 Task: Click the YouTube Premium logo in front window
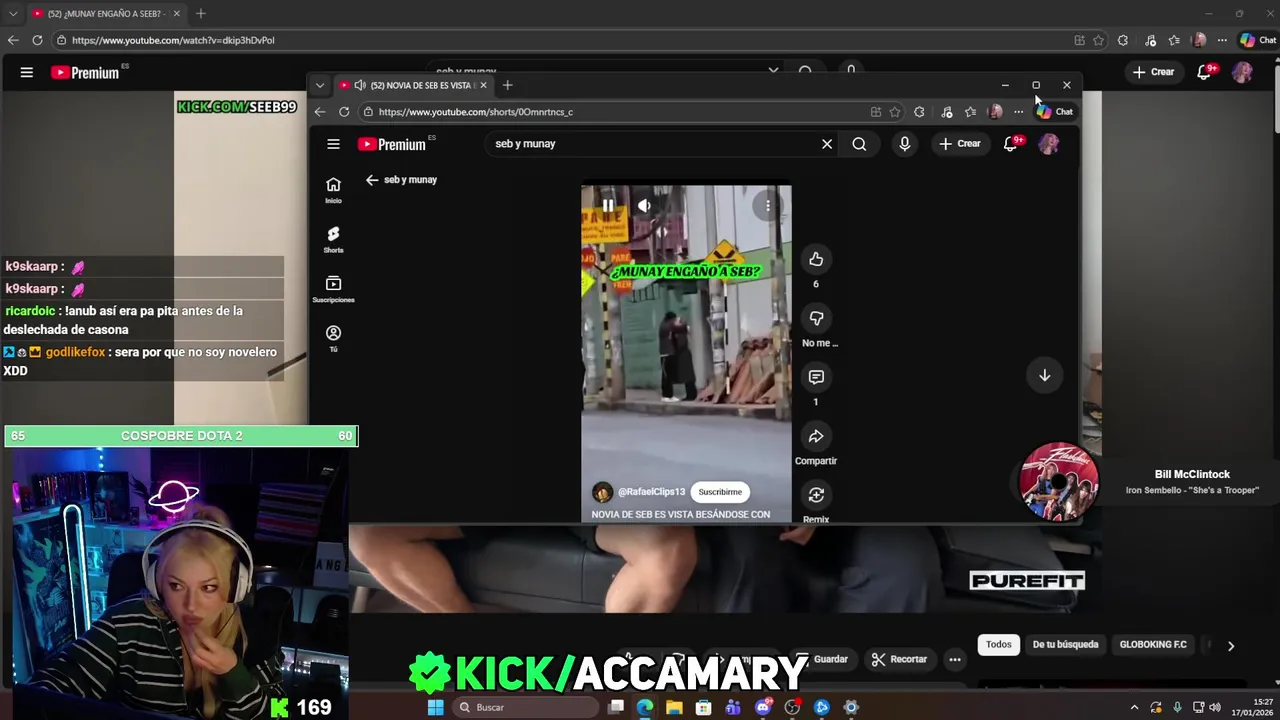point(393,144)
